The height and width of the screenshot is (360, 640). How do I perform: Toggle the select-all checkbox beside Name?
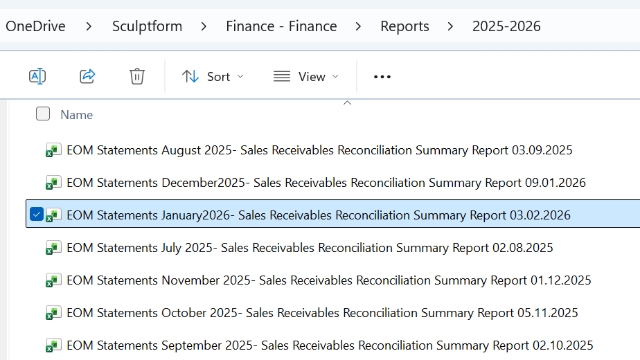click(43, 114)
